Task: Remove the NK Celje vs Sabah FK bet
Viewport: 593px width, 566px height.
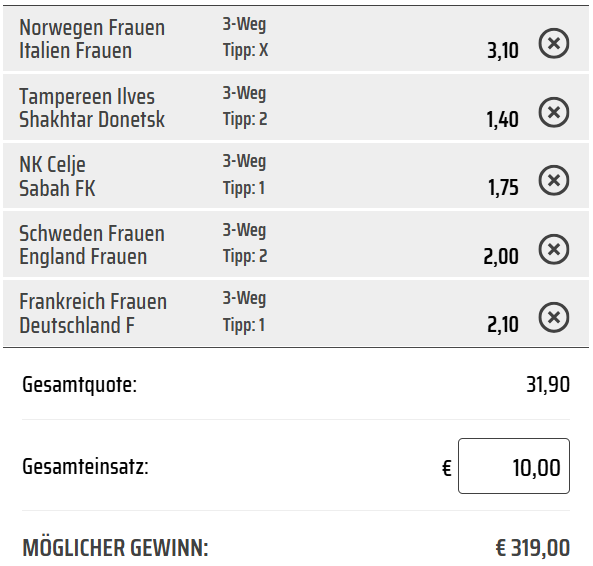Action: (554, 180)
